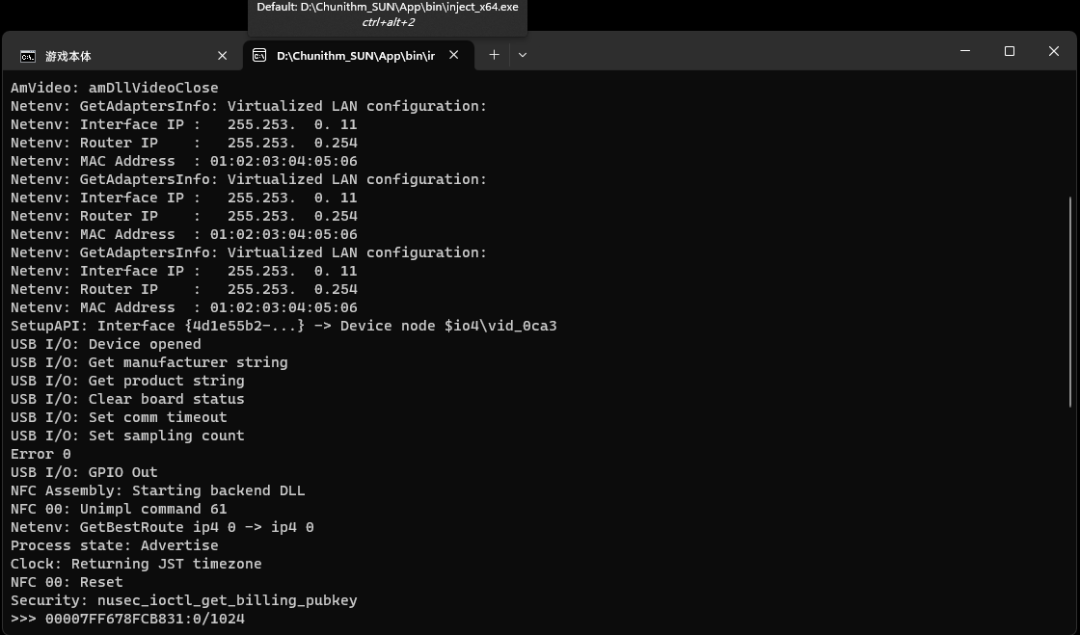Screen dimensions: 1080x635
Task: Close the 游戏本体 tab
Action: point(222,56)
